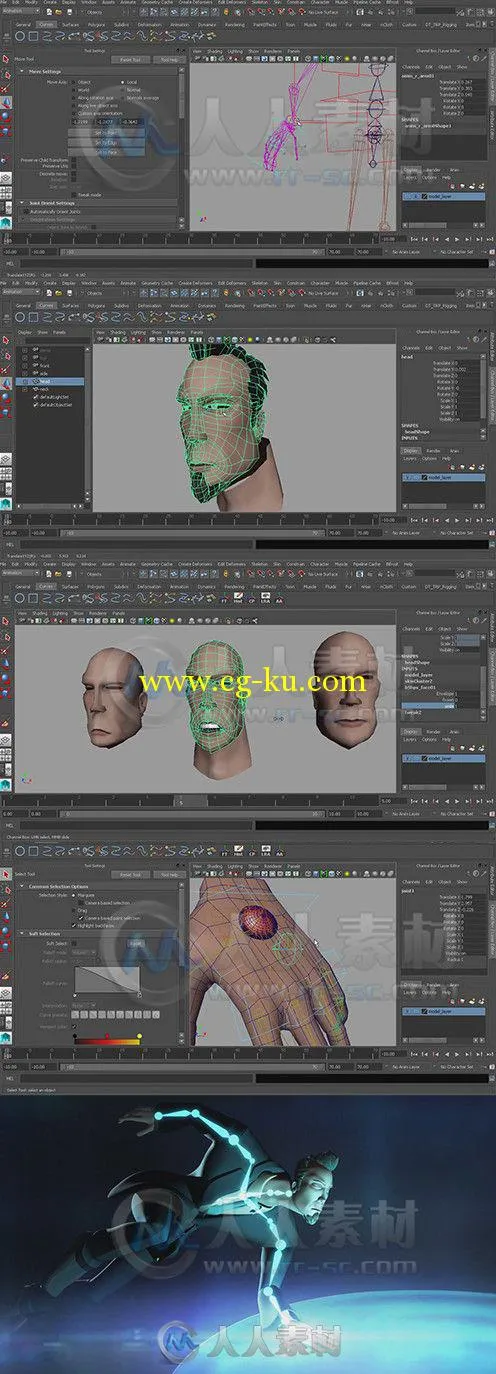Toggle Highlight backfaces checkbox
The width and height of the screenshot is (496, 1374).
click(x=73, y=926)
